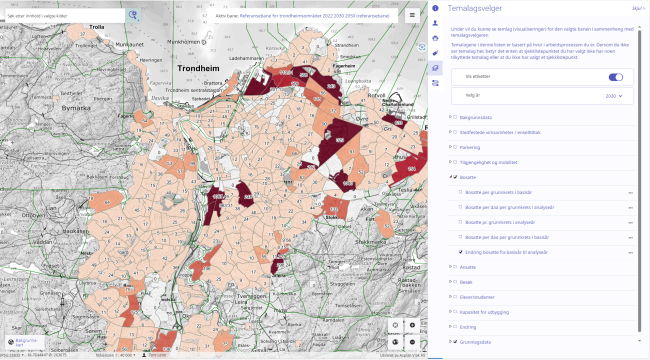The height and width of the screenshot is (360, 650).
Task: Click the zoom out minus button
Action: [412, 342]
